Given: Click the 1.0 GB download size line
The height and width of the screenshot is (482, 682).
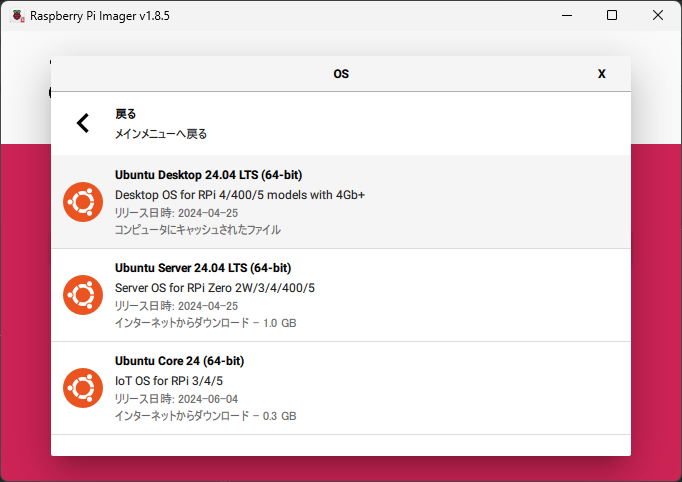Looking at the screenshot, I should click(206, 323).
